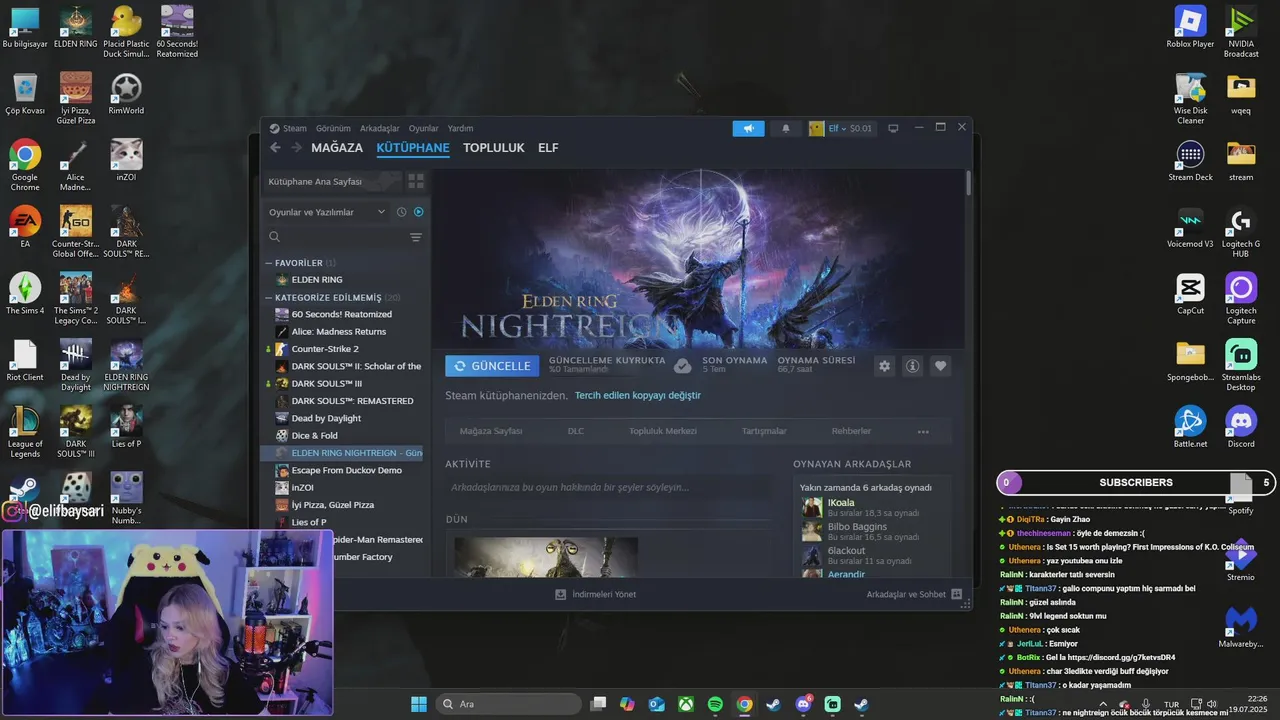Open Nightreign manage settings gear
The height and width of the screenshot is (720, 1280).
(884, 366)
